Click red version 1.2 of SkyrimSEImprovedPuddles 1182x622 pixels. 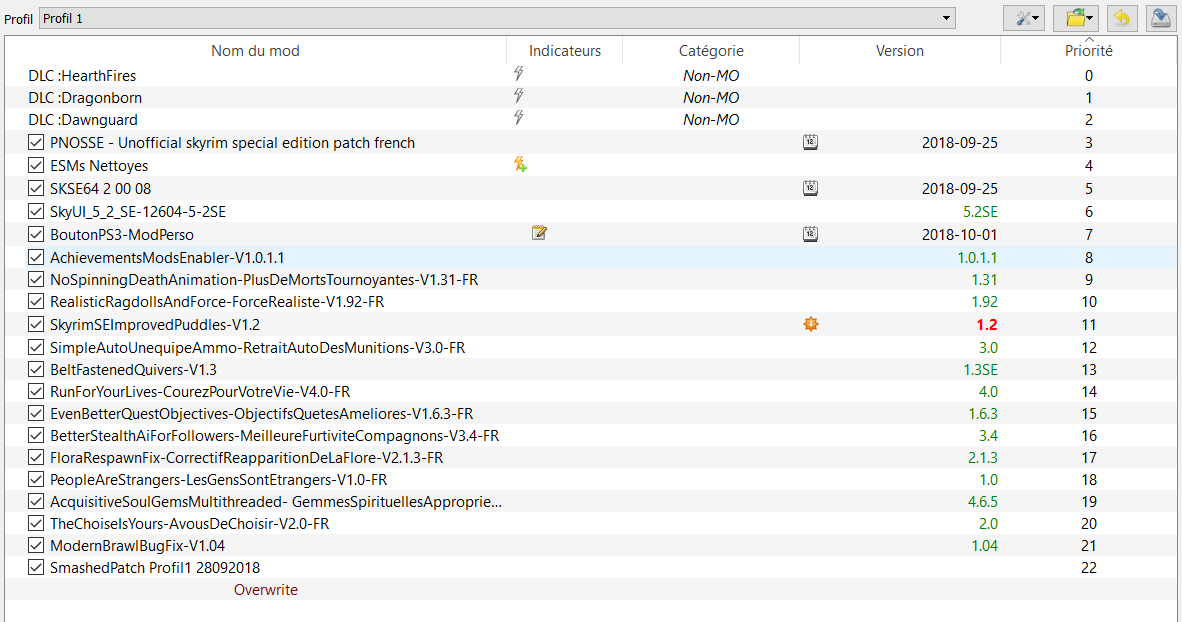tap(987, 325)
